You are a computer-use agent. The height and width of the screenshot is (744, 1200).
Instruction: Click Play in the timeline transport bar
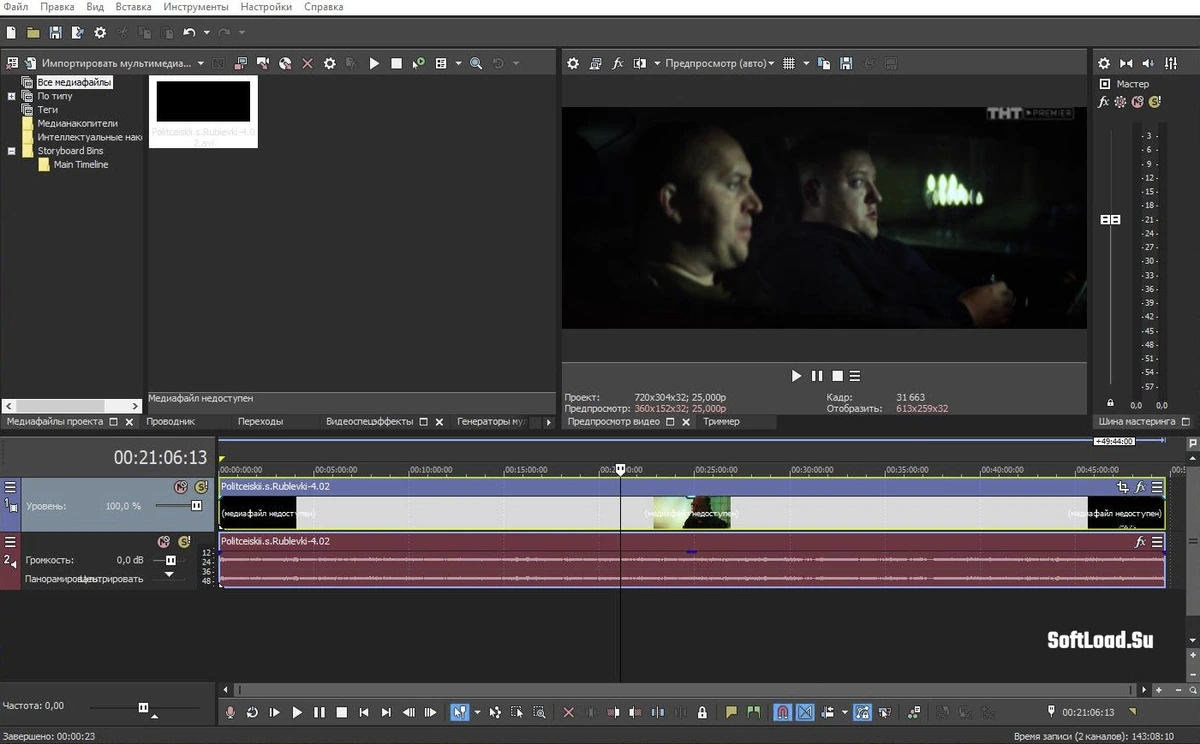click(x=297, y=712)
